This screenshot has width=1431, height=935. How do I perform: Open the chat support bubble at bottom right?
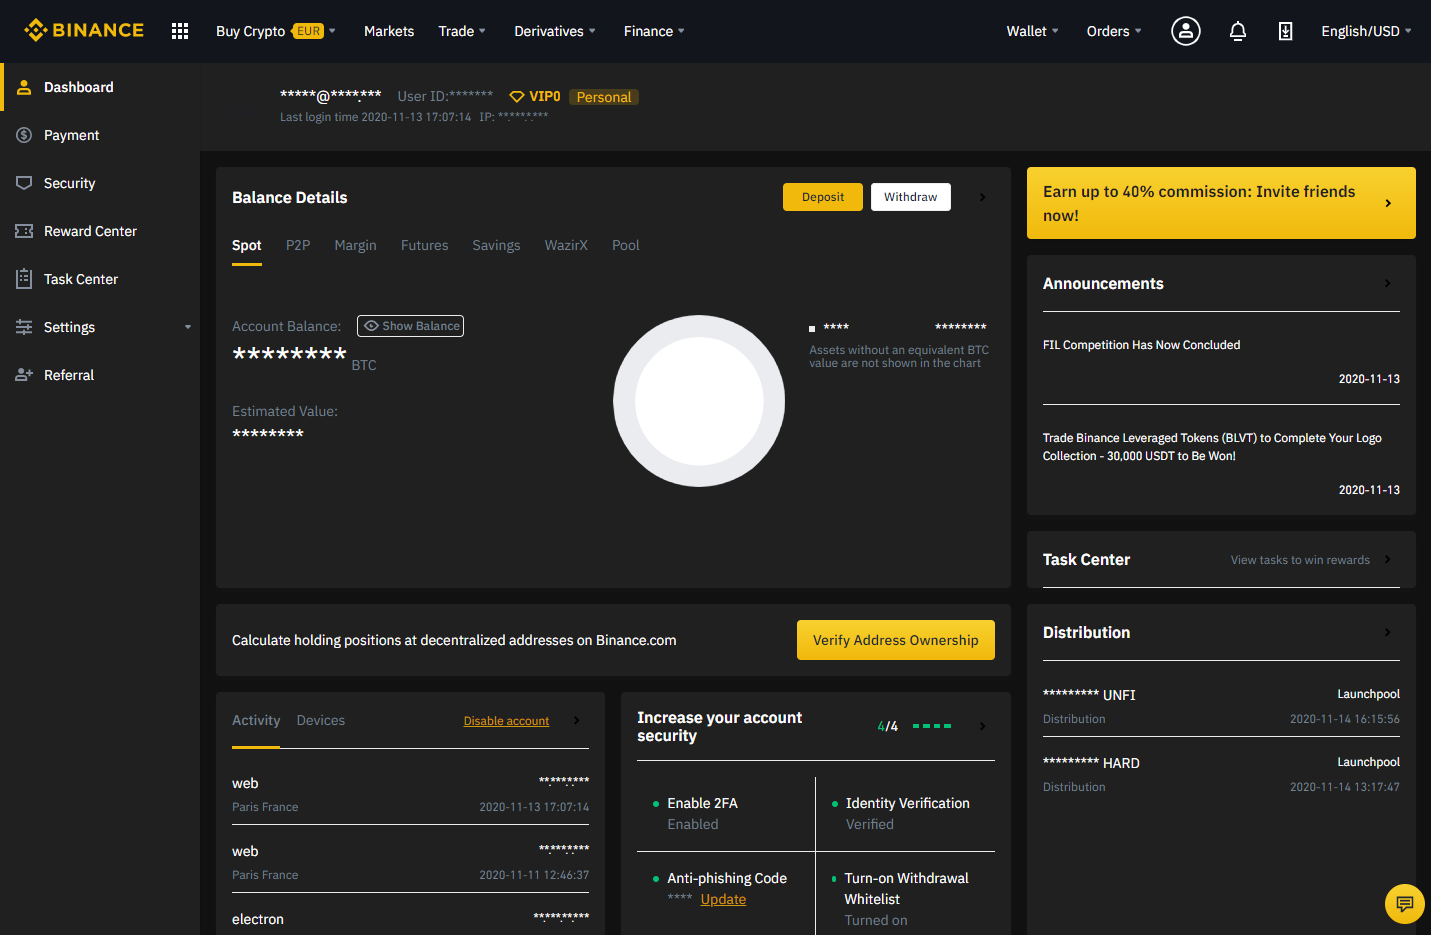(1404, 903)
